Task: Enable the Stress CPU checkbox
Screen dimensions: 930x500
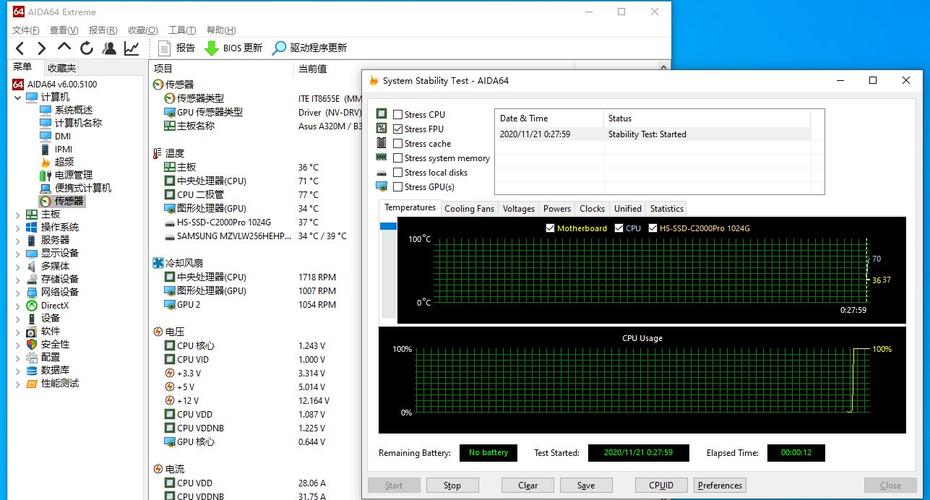Action: coord(398,114)
